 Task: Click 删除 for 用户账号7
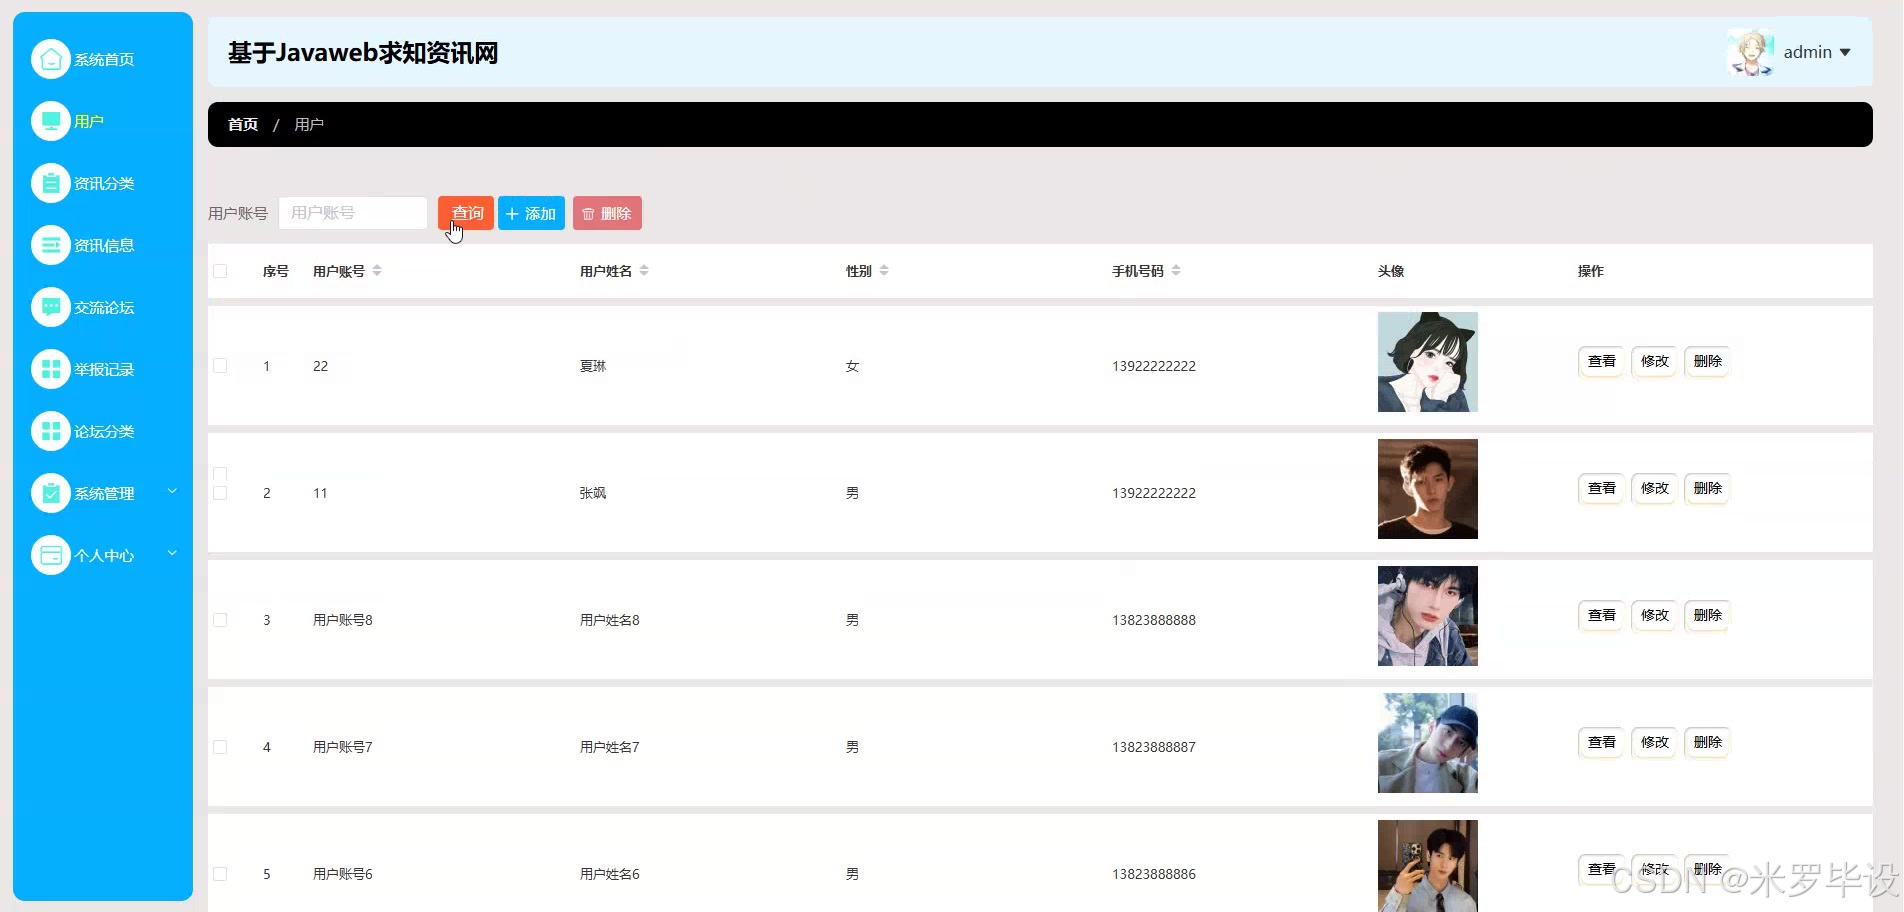[1708, 742]
